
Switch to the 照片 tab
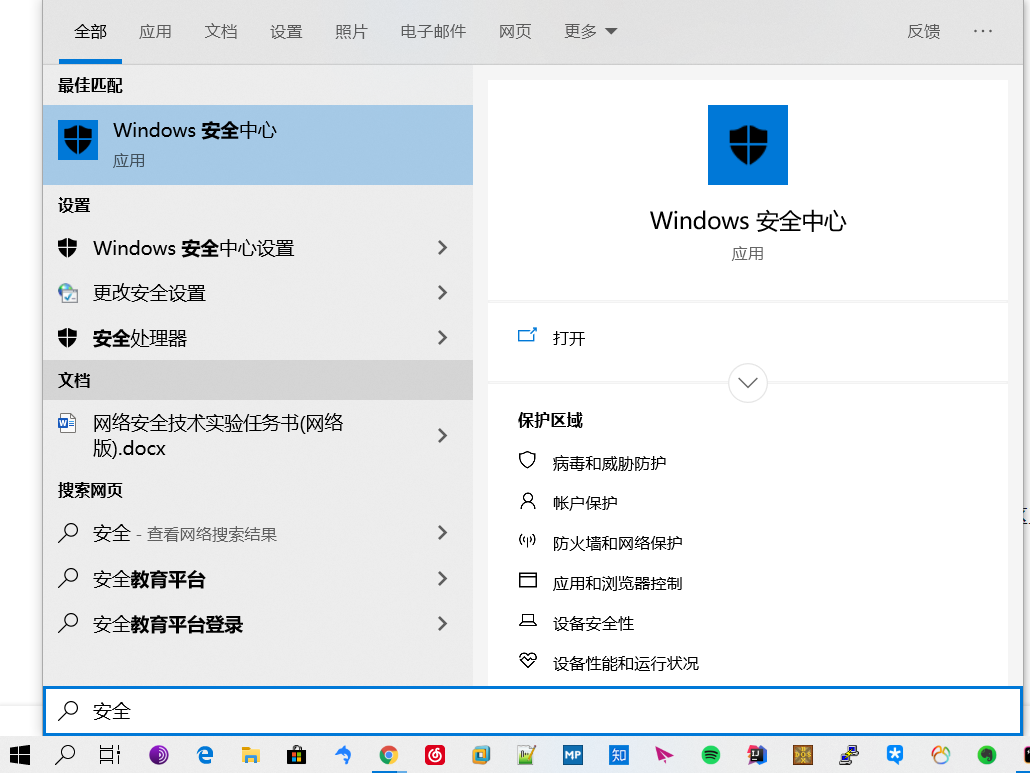tap(351, 31)
